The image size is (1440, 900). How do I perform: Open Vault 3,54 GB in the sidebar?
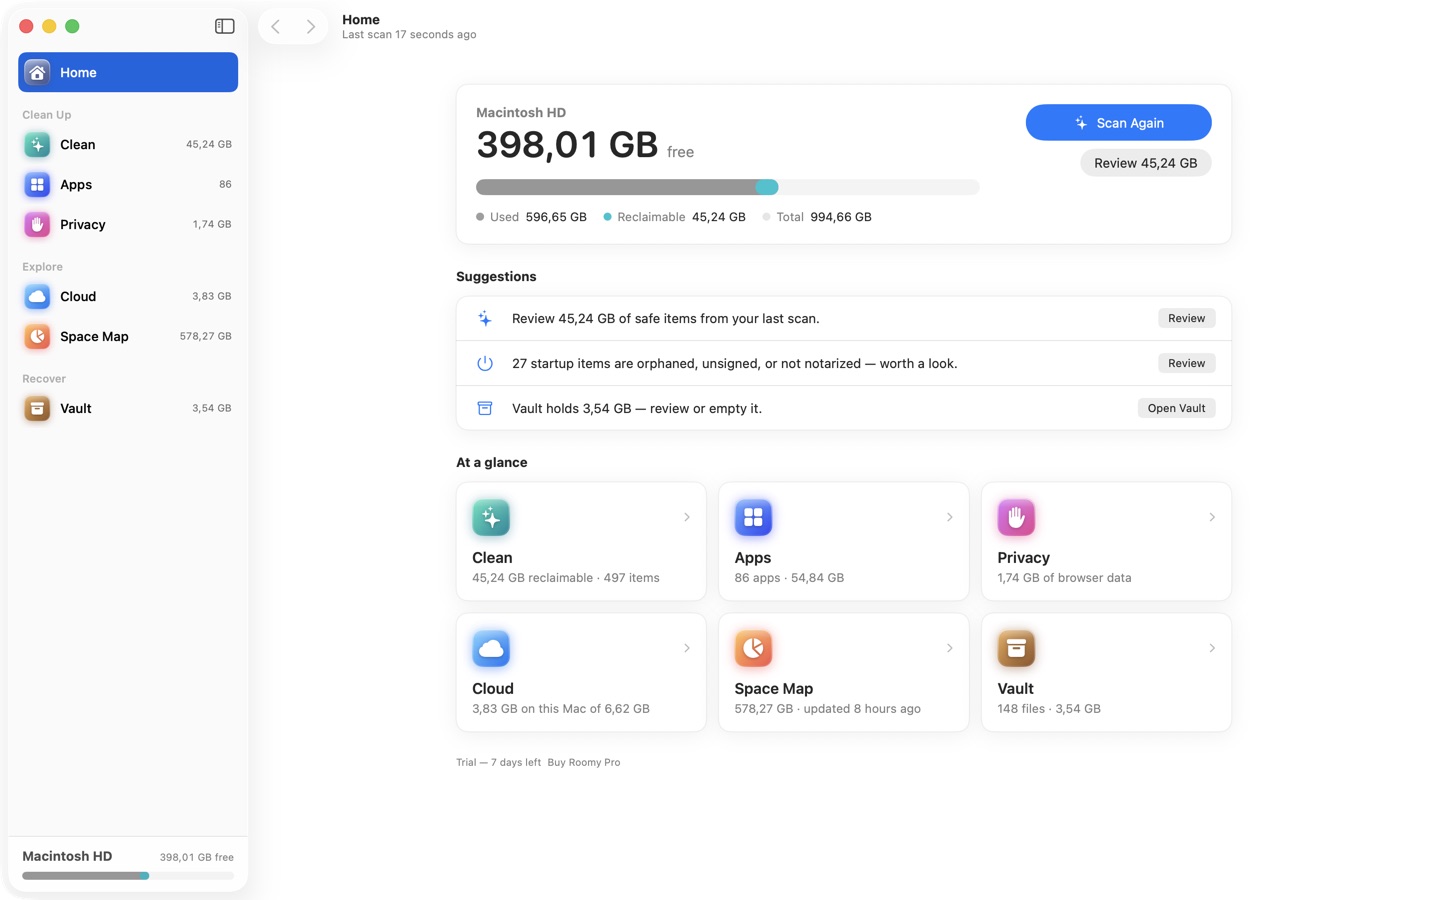[x=128, y=408]
